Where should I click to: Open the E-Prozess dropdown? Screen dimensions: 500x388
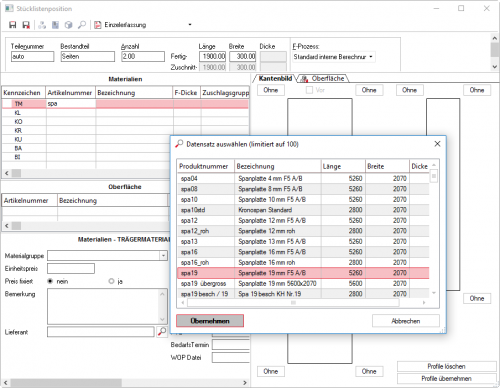point(371,57)
